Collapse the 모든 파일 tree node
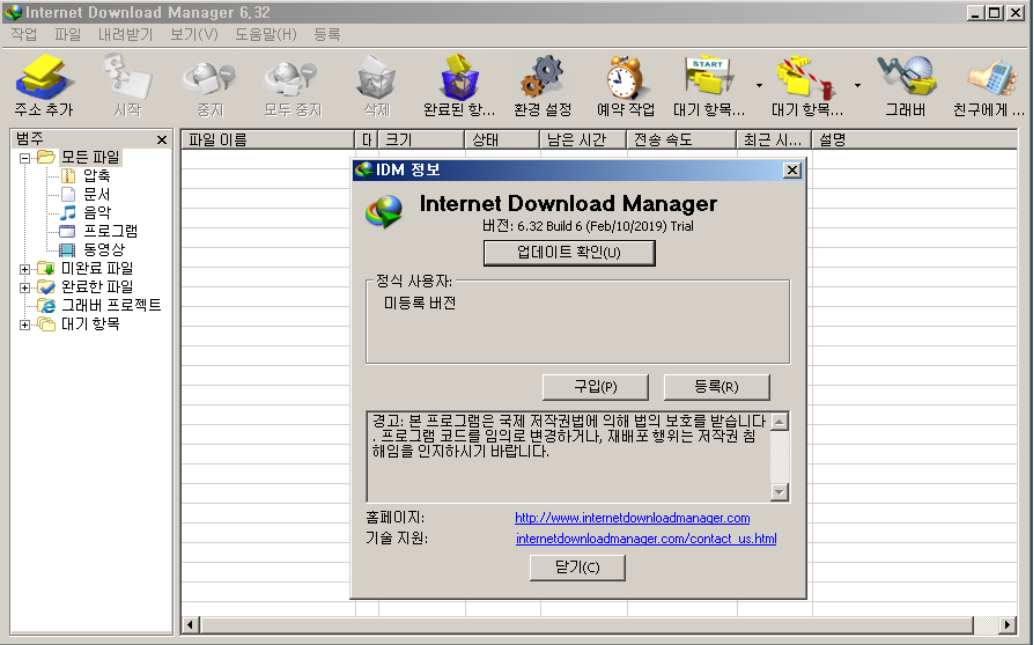This screenshot has height=645, width=1034. pyautogui.click(x=24, y=158)
